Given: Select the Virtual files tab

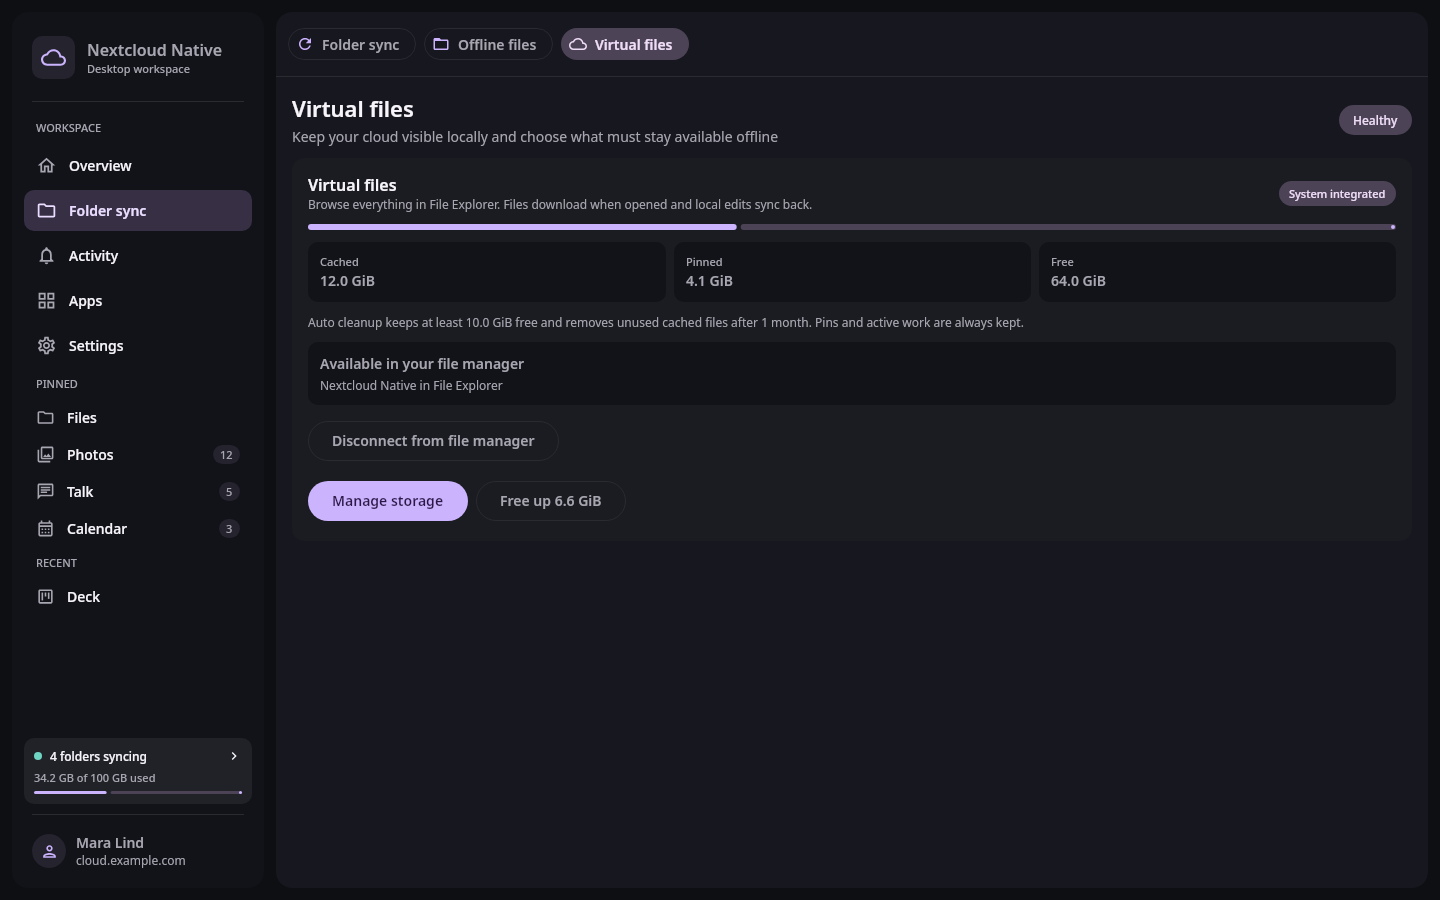Looking at the screenshot, I should pyautogui.click(x=624, y=44).
